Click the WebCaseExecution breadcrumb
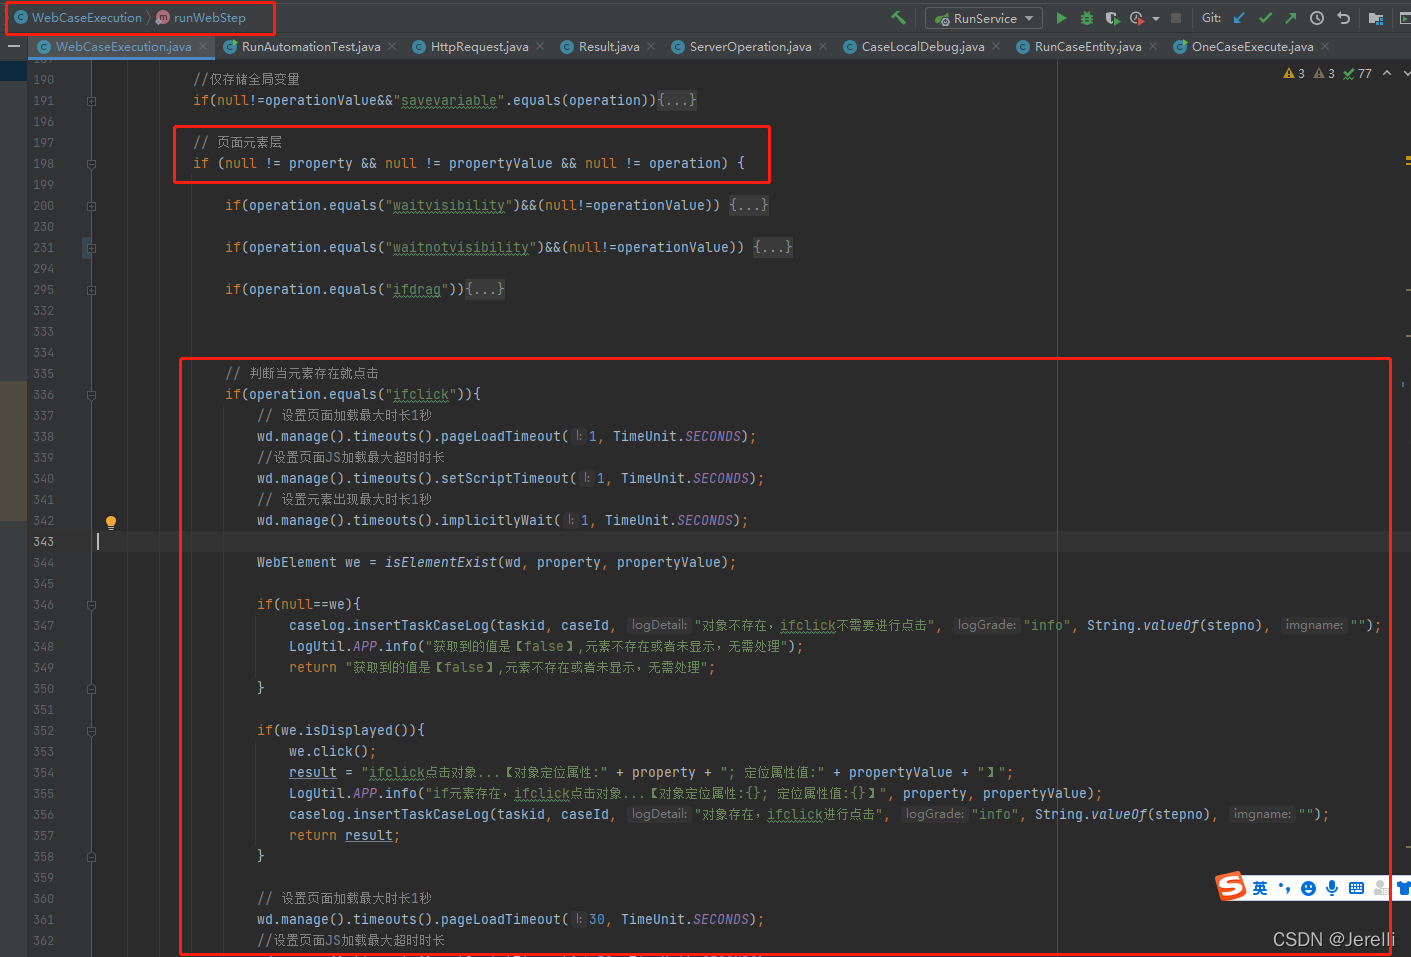The height and width of the screenshot is (957, 1411). click(78, 18)
